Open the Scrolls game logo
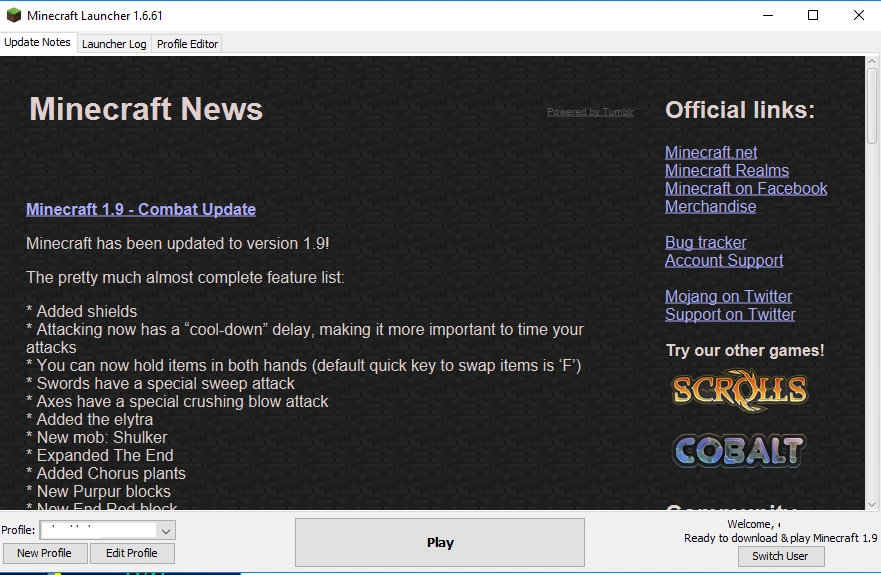This screenshot has height=575, width=881. [x=739, y=389]
